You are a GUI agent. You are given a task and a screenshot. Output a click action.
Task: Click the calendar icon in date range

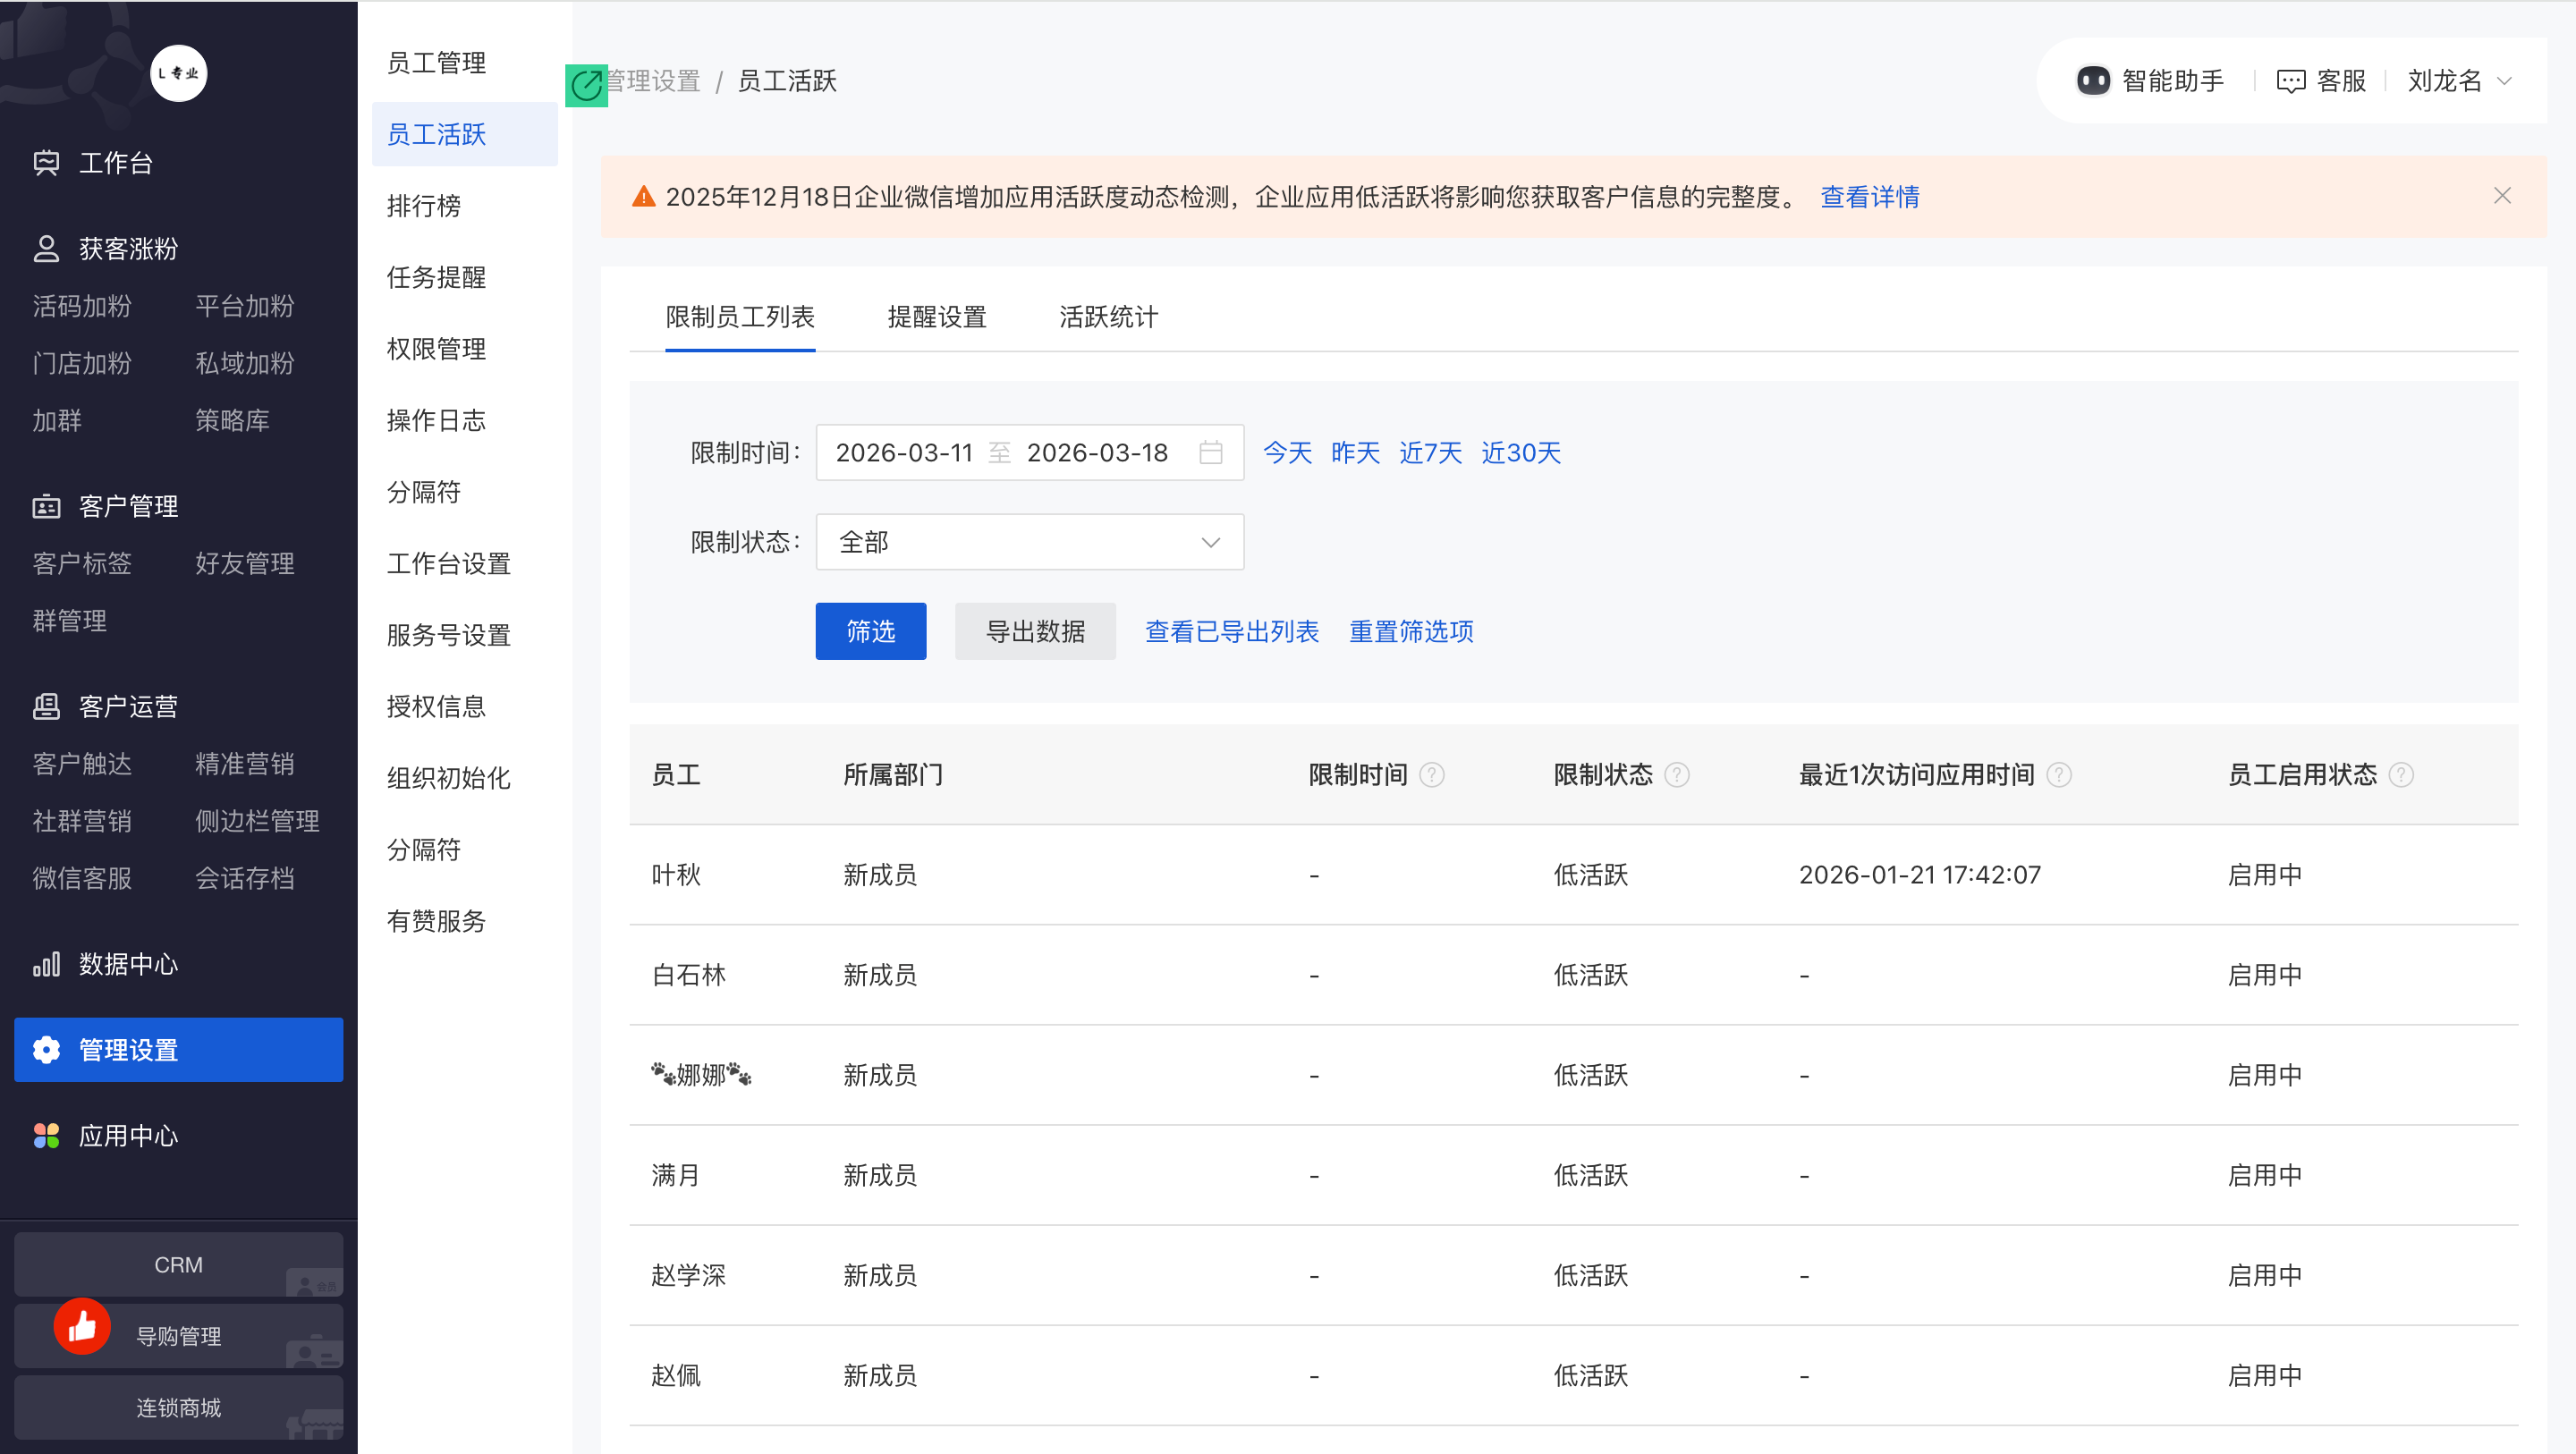point(1210,453)
